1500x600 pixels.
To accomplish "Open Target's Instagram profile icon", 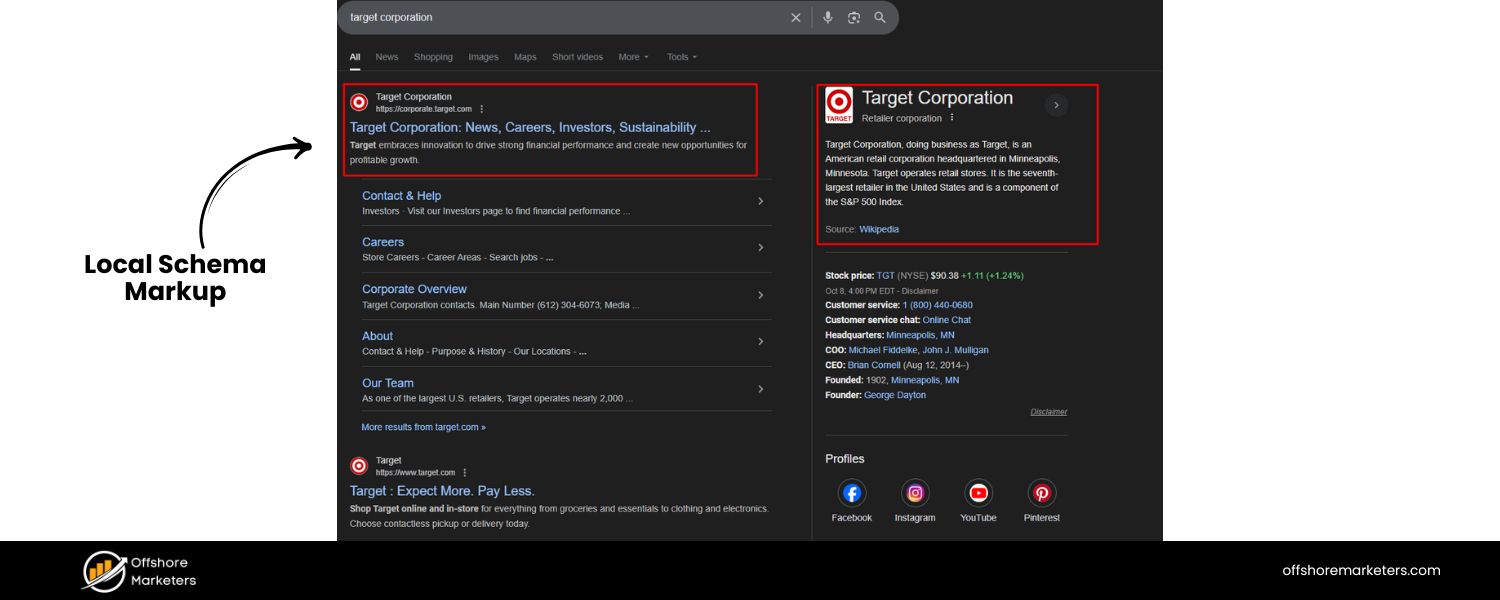I will [x=915, y=493].
